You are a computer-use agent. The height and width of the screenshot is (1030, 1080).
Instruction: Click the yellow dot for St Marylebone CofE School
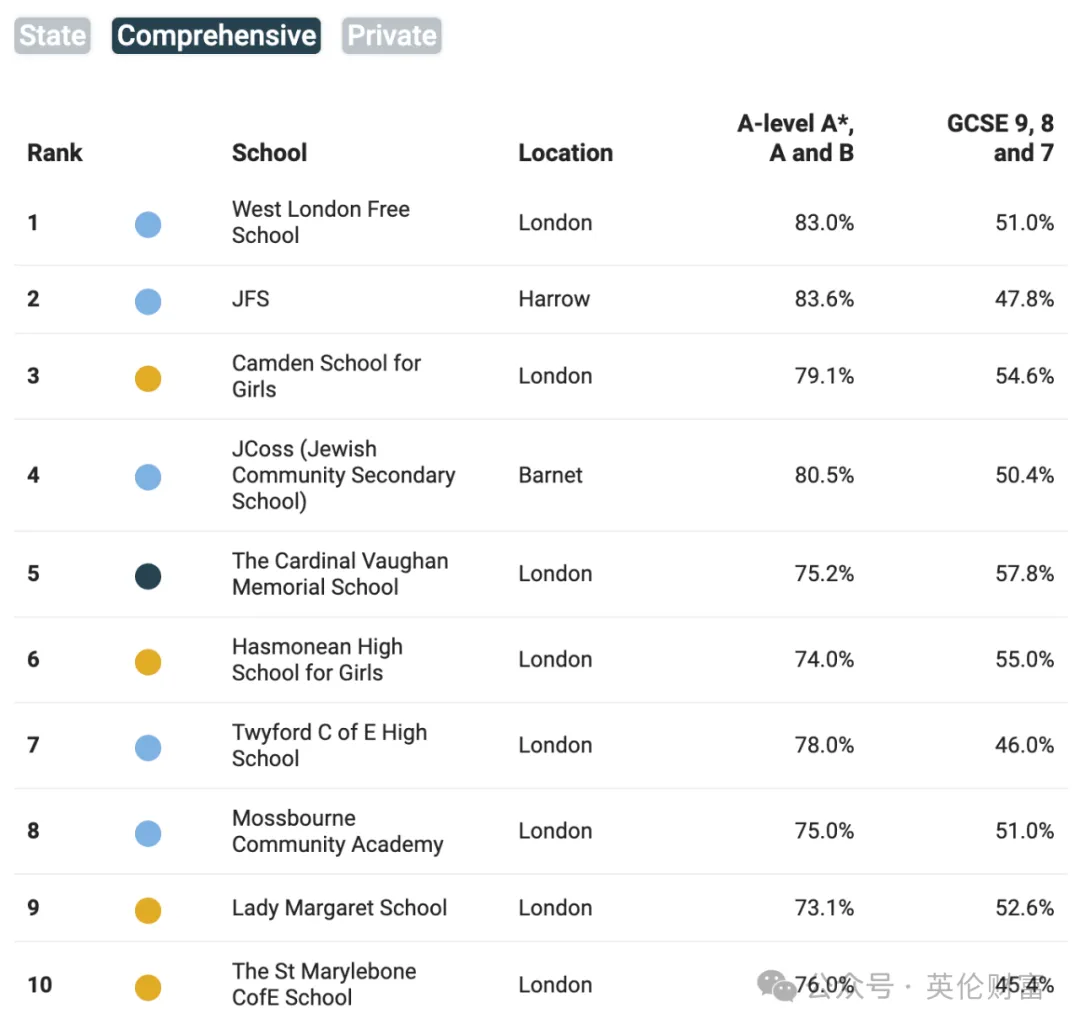148,987
